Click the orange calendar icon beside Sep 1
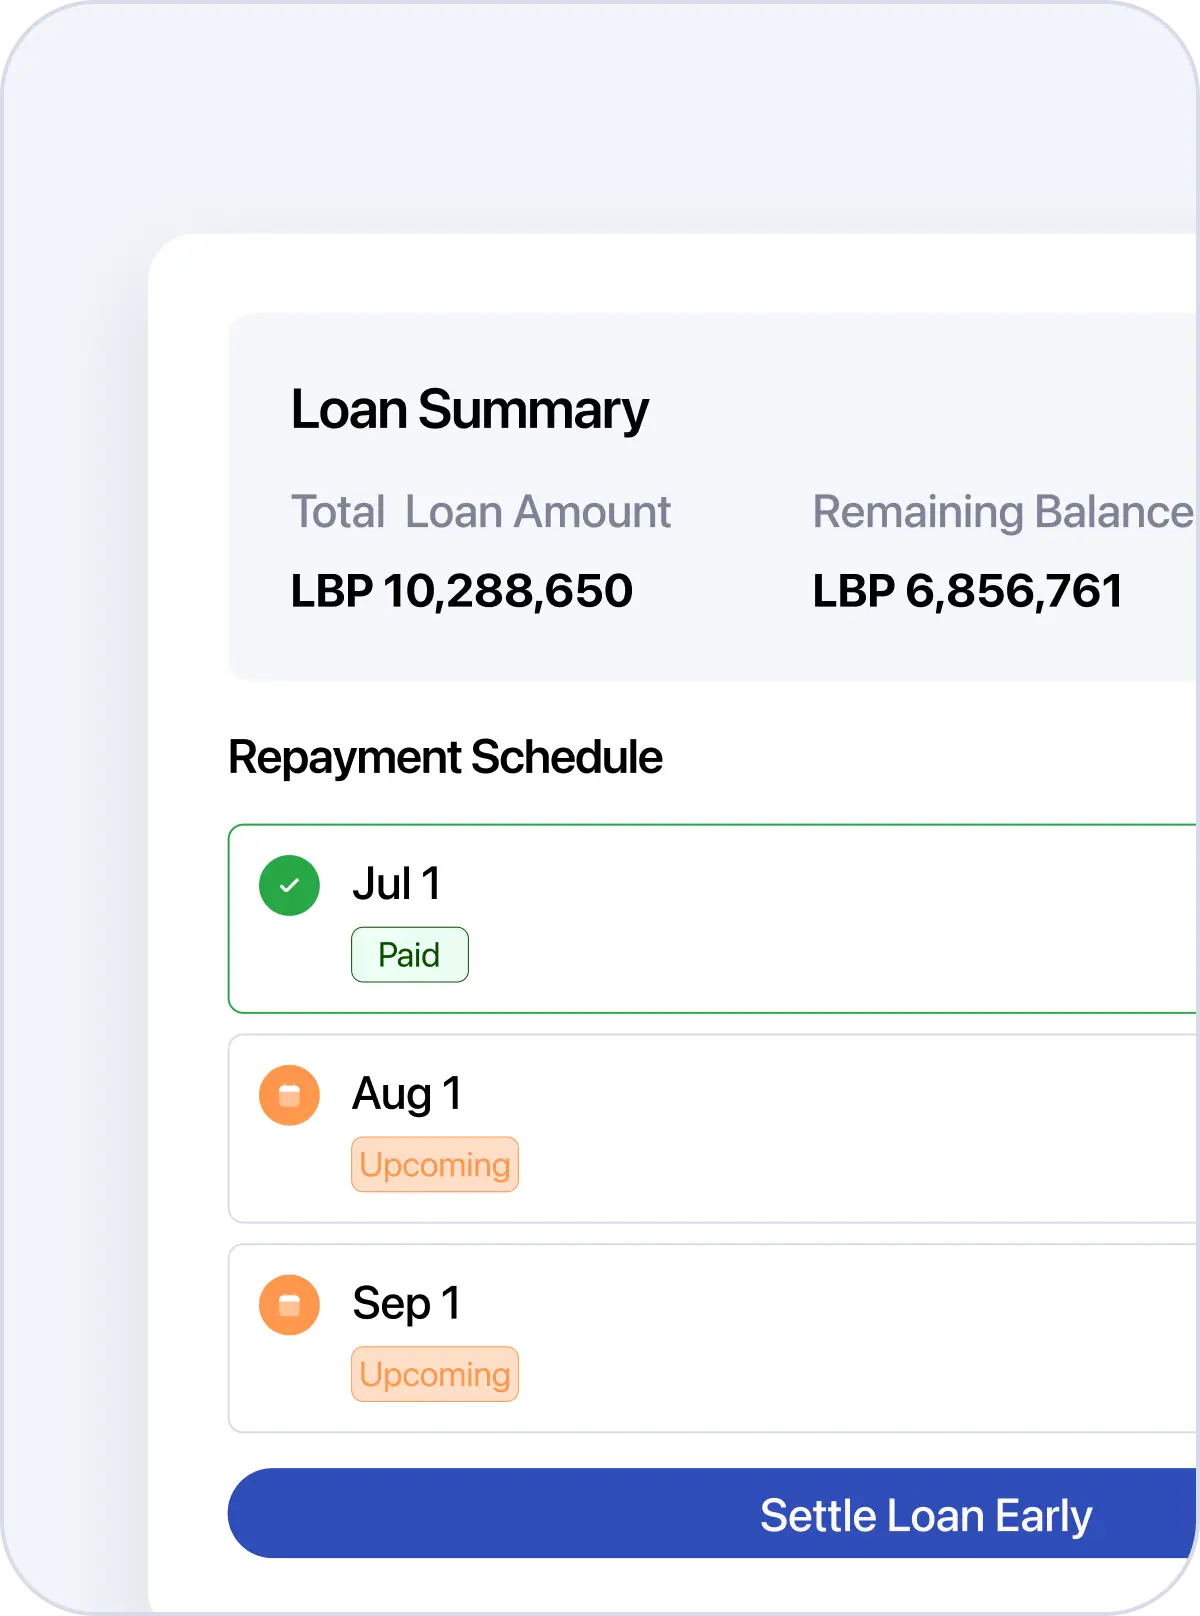Screen dimensions: 1200x1616 tap(289, 1305)
